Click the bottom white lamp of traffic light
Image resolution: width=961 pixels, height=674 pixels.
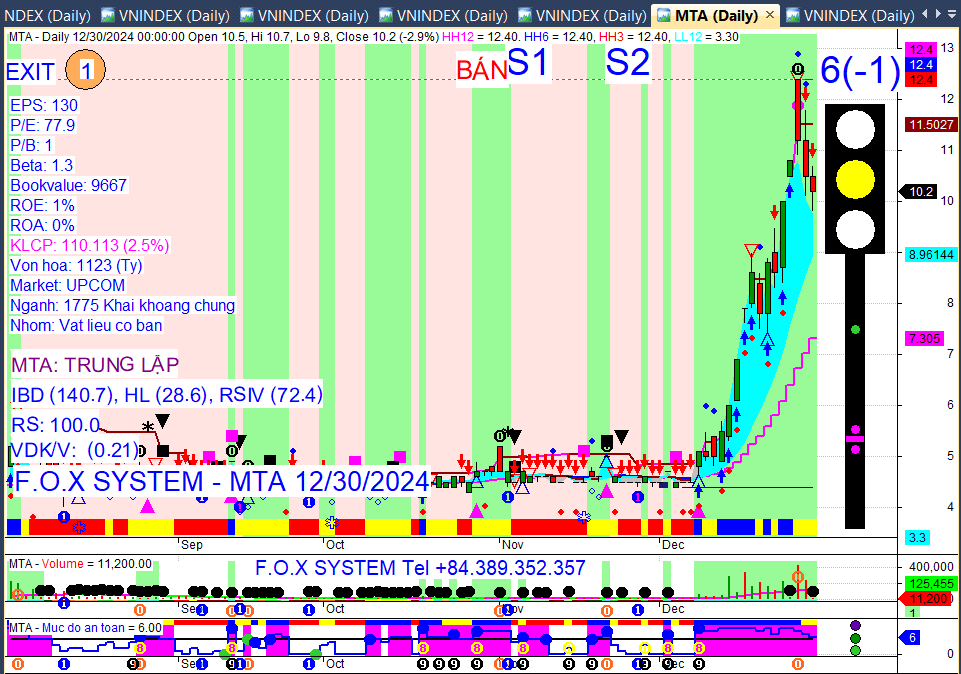coord(855,229)
